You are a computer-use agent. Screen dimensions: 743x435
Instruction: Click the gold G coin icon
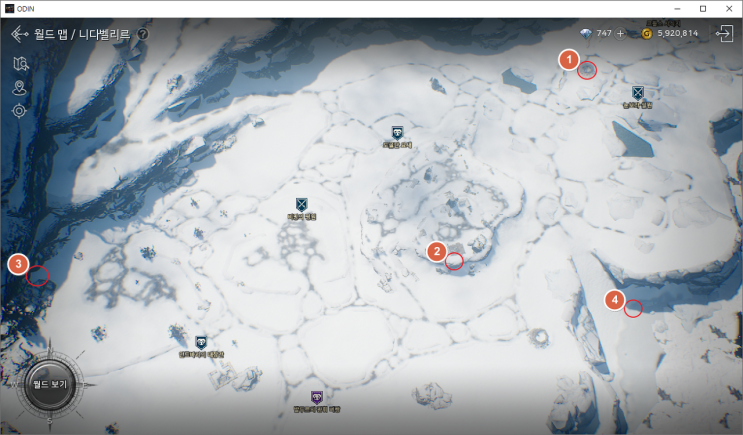coord(646,34)
